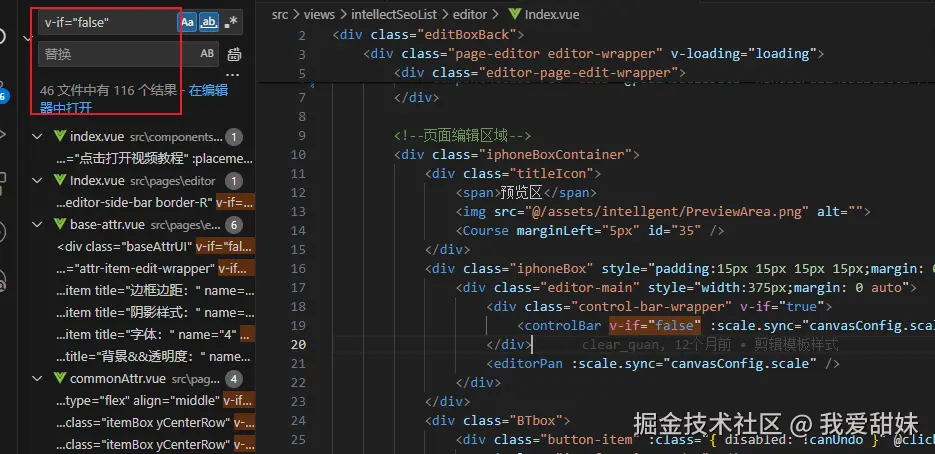Click the intellectSeoList breadcrumb segment
The width and height of the screenshot is (935, 454).
(x=400, y=15)
